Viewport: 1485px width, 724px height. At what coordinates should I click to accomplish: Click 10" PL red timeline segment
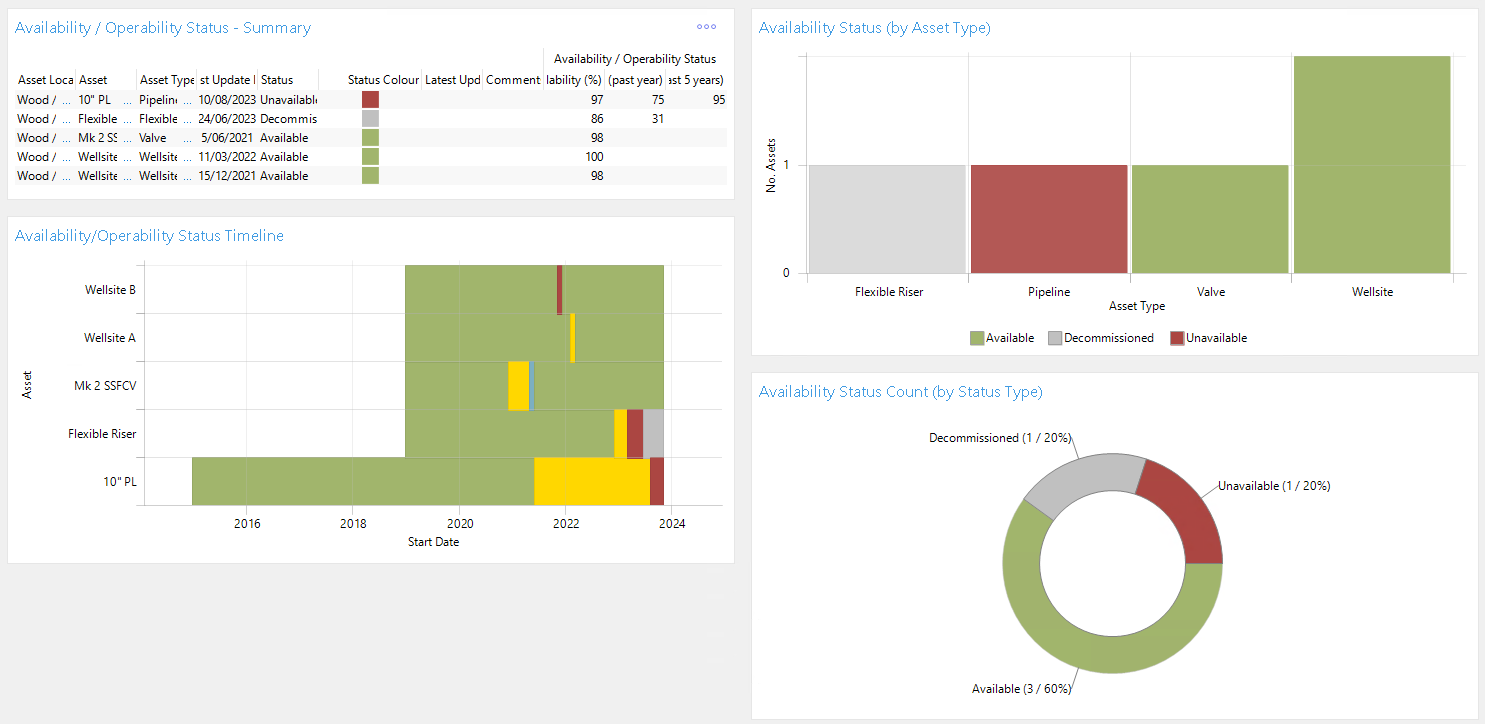click(x=657, y=482)
